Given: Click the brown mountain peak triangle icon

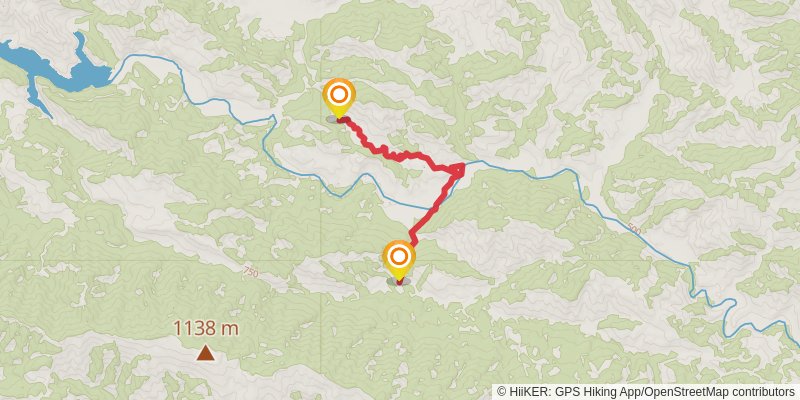Looking at the screenshot, I should (205, 353).
